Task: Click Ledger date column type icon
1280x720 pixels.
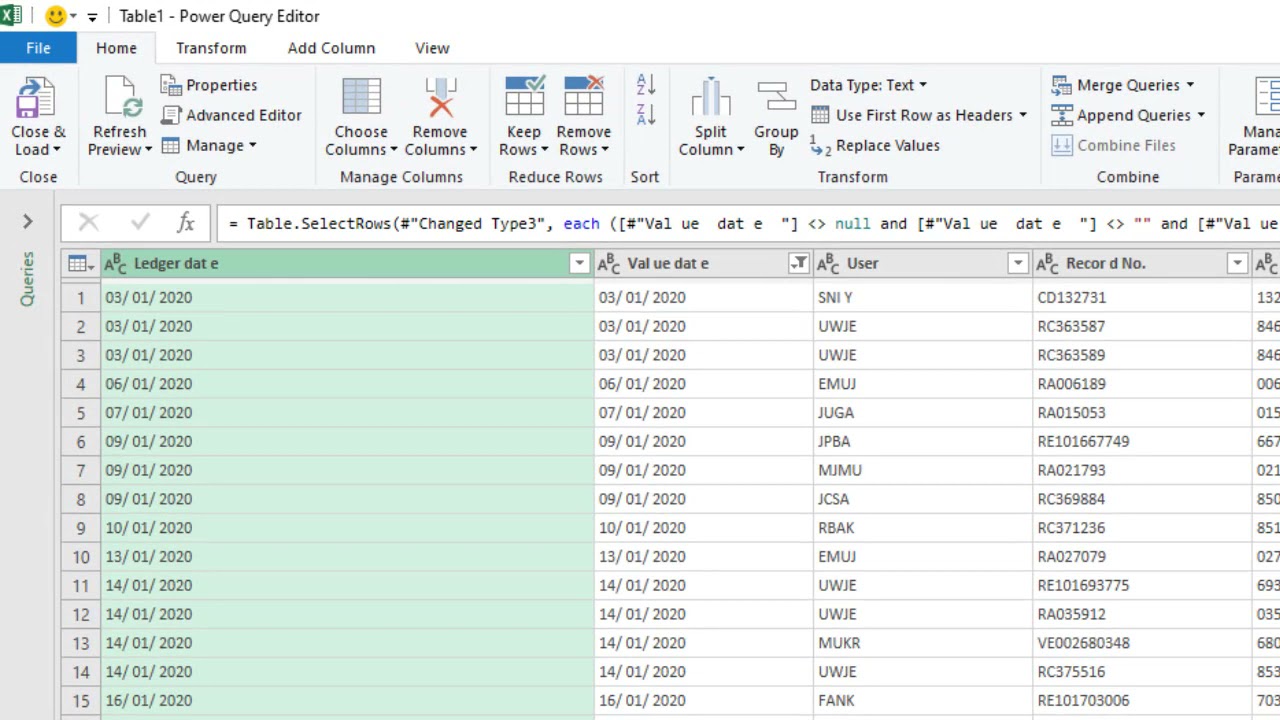Action: [116, 263]
